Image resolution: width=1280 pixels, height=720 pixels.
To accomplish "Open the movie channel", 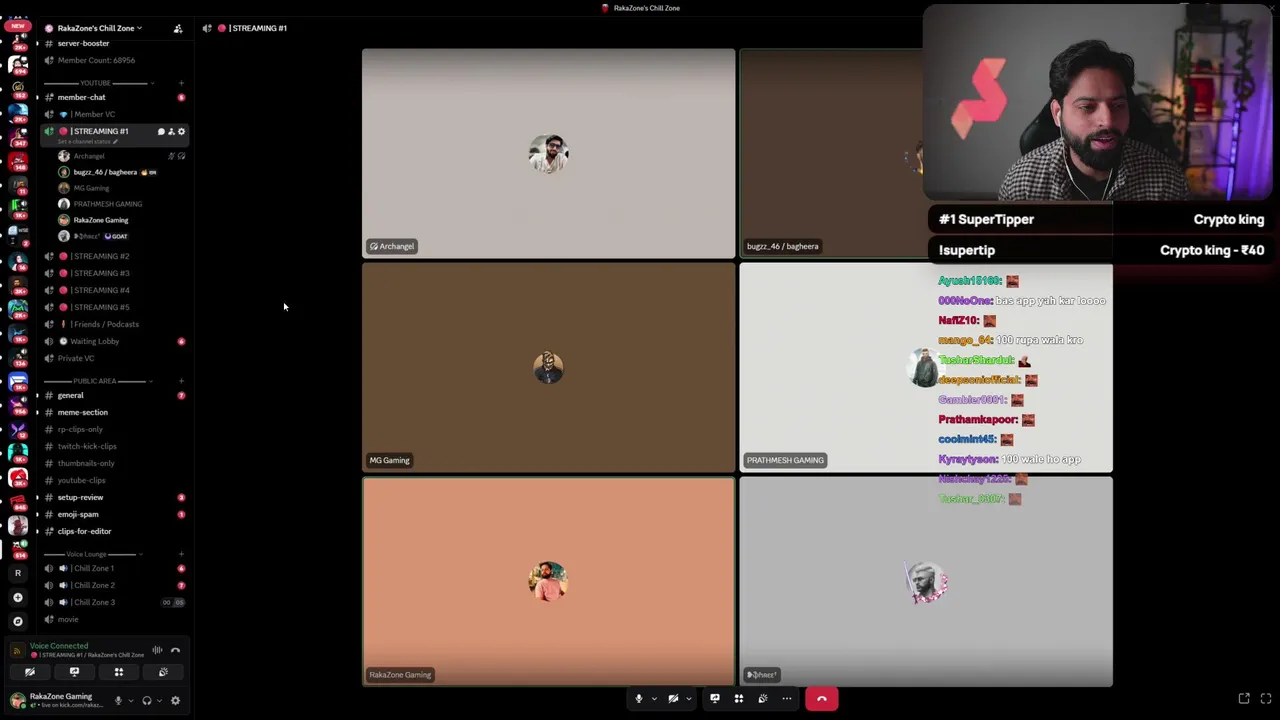I will (x=68, y=619).
